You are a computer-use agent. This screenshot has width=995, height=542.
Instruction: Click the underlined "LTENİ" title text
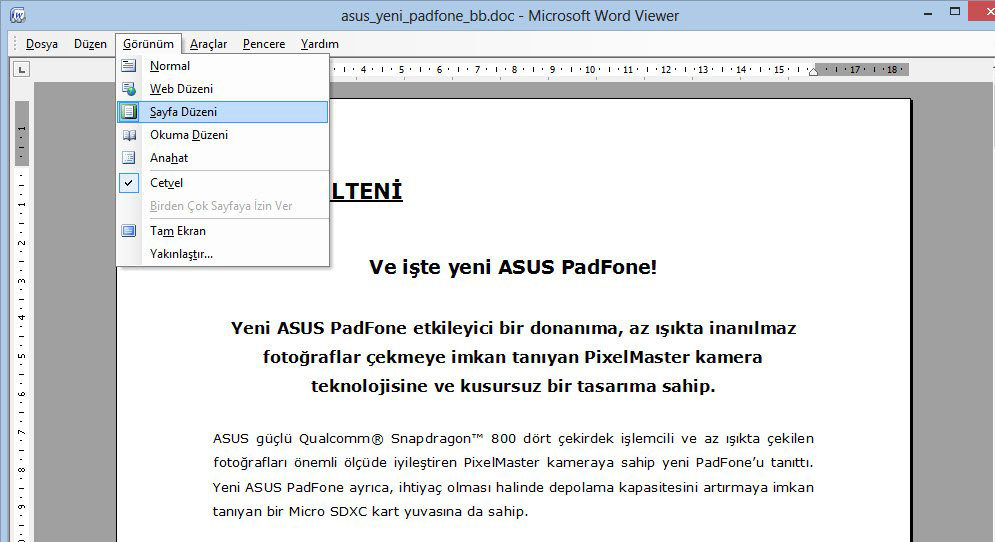(x=366, y=191)
